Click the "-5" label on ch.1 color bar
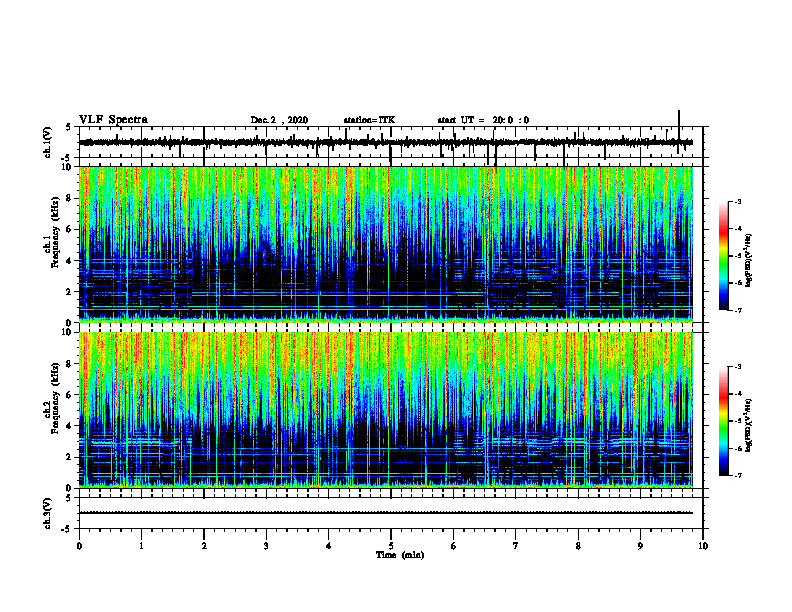This screenshot has width=792, height=612. [x=738, y=256]
